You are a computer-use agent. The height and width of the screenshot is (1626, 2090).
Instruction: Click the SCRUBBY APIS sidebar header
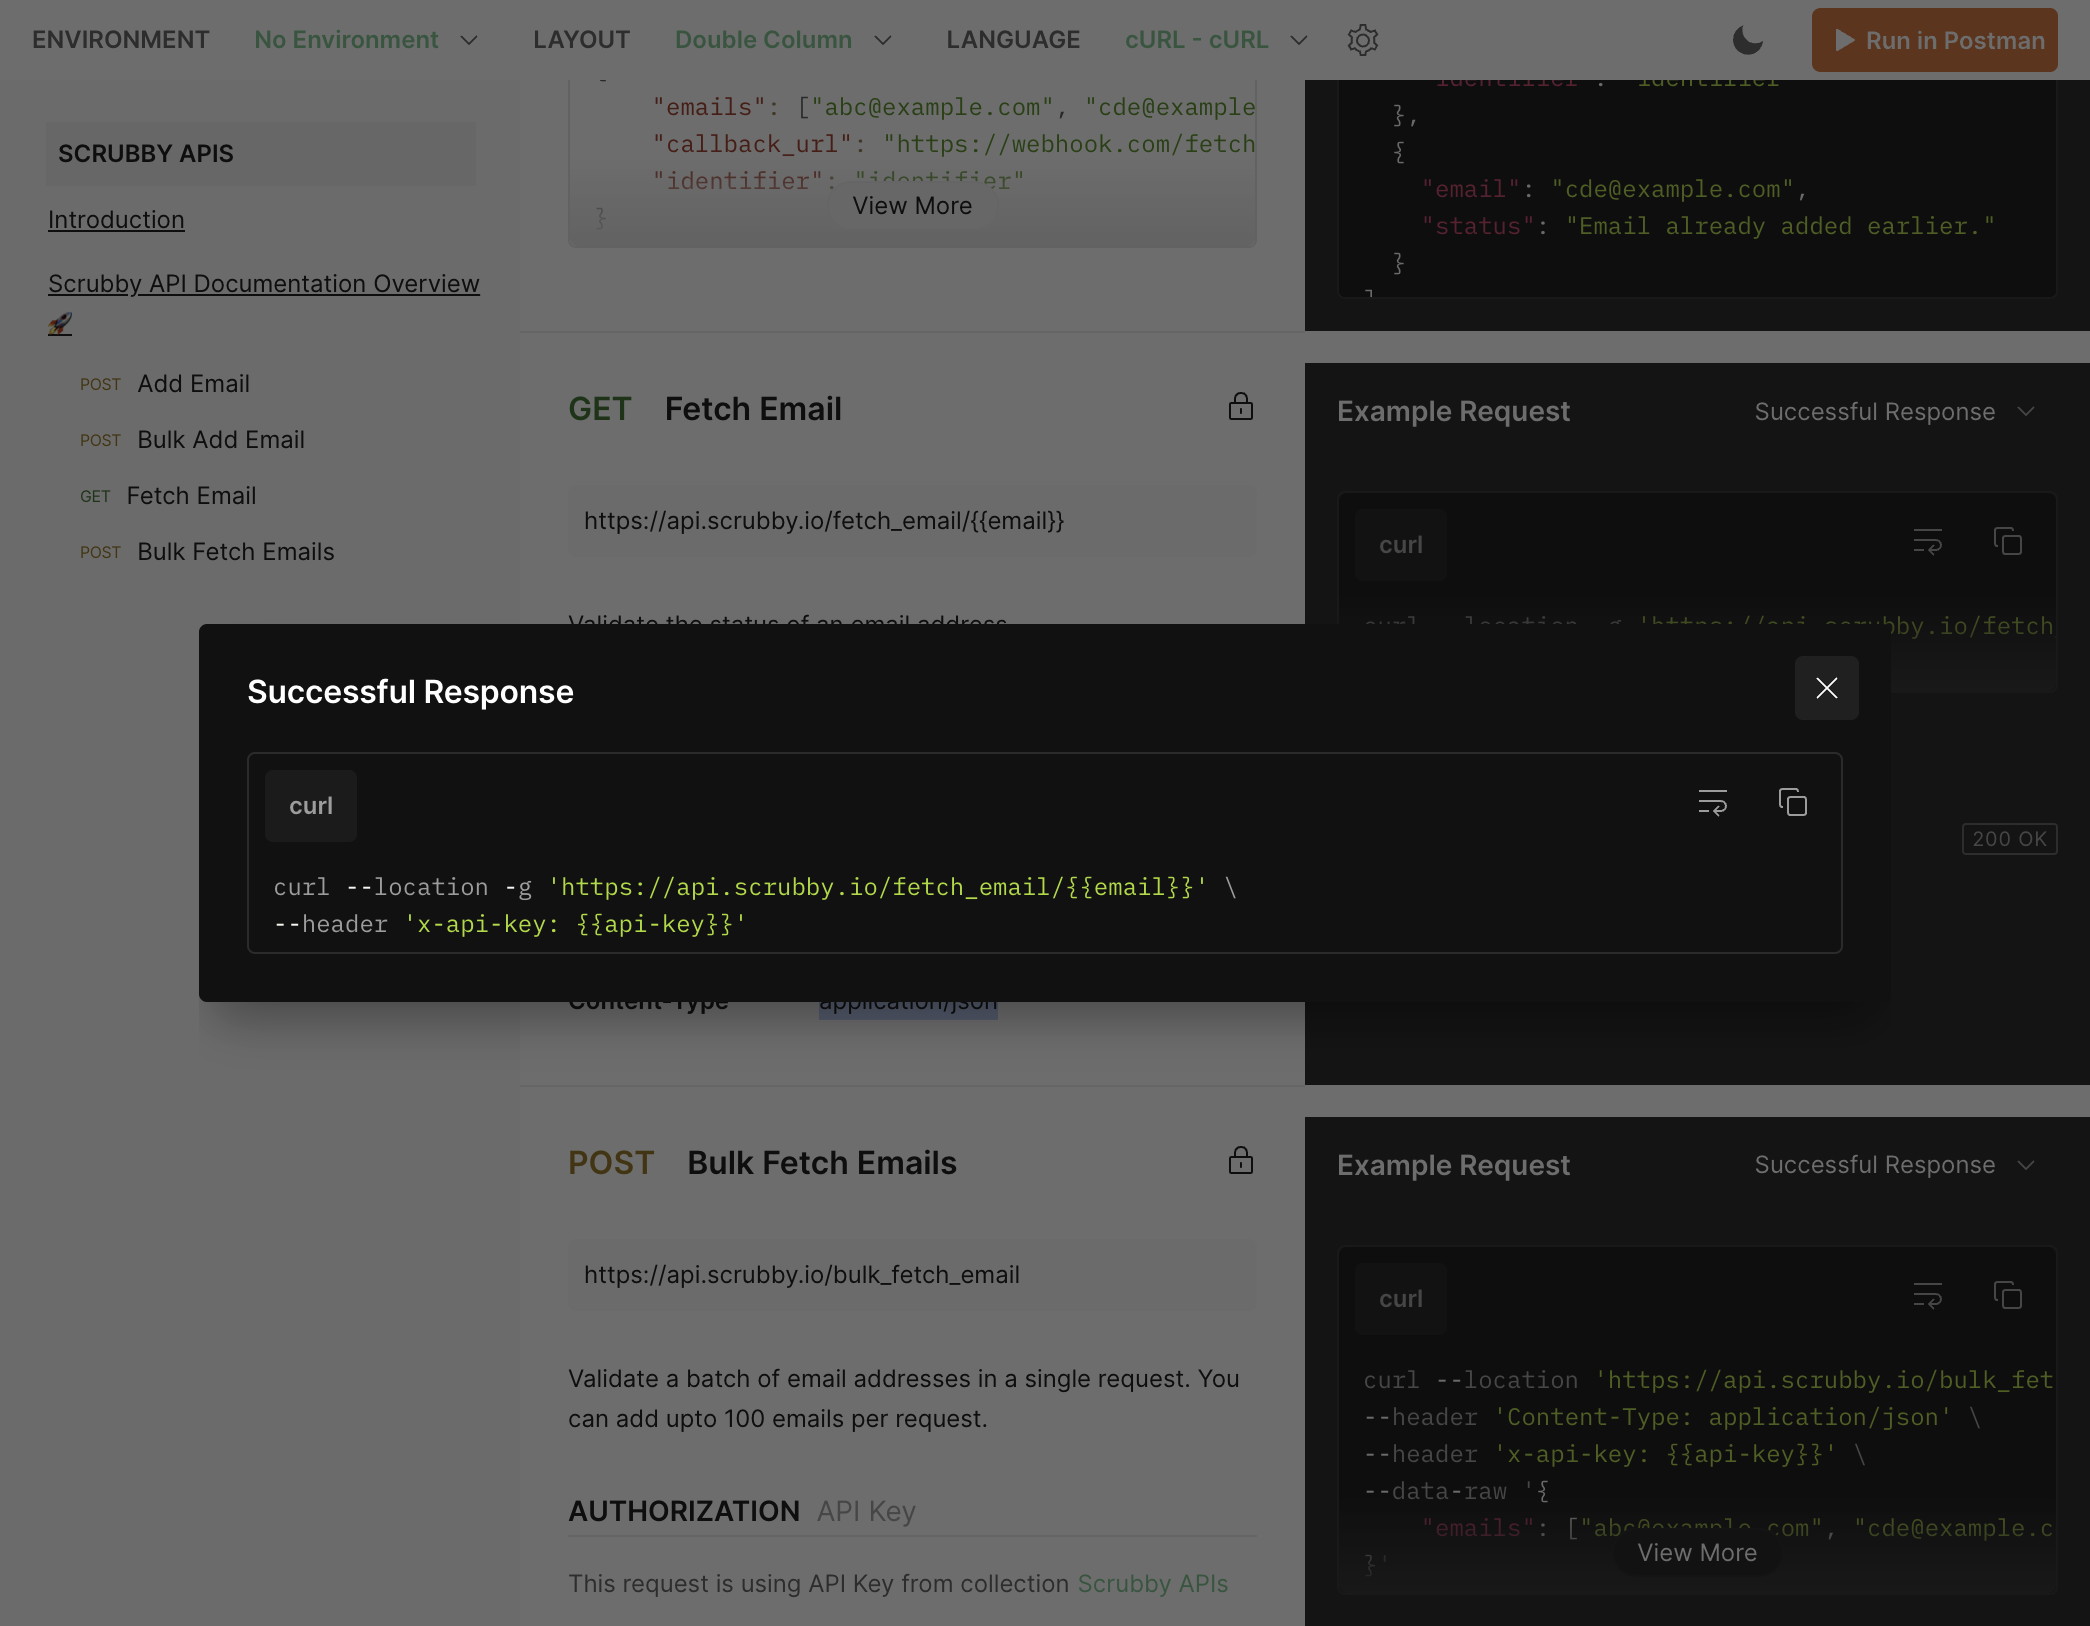pos(261,154)
